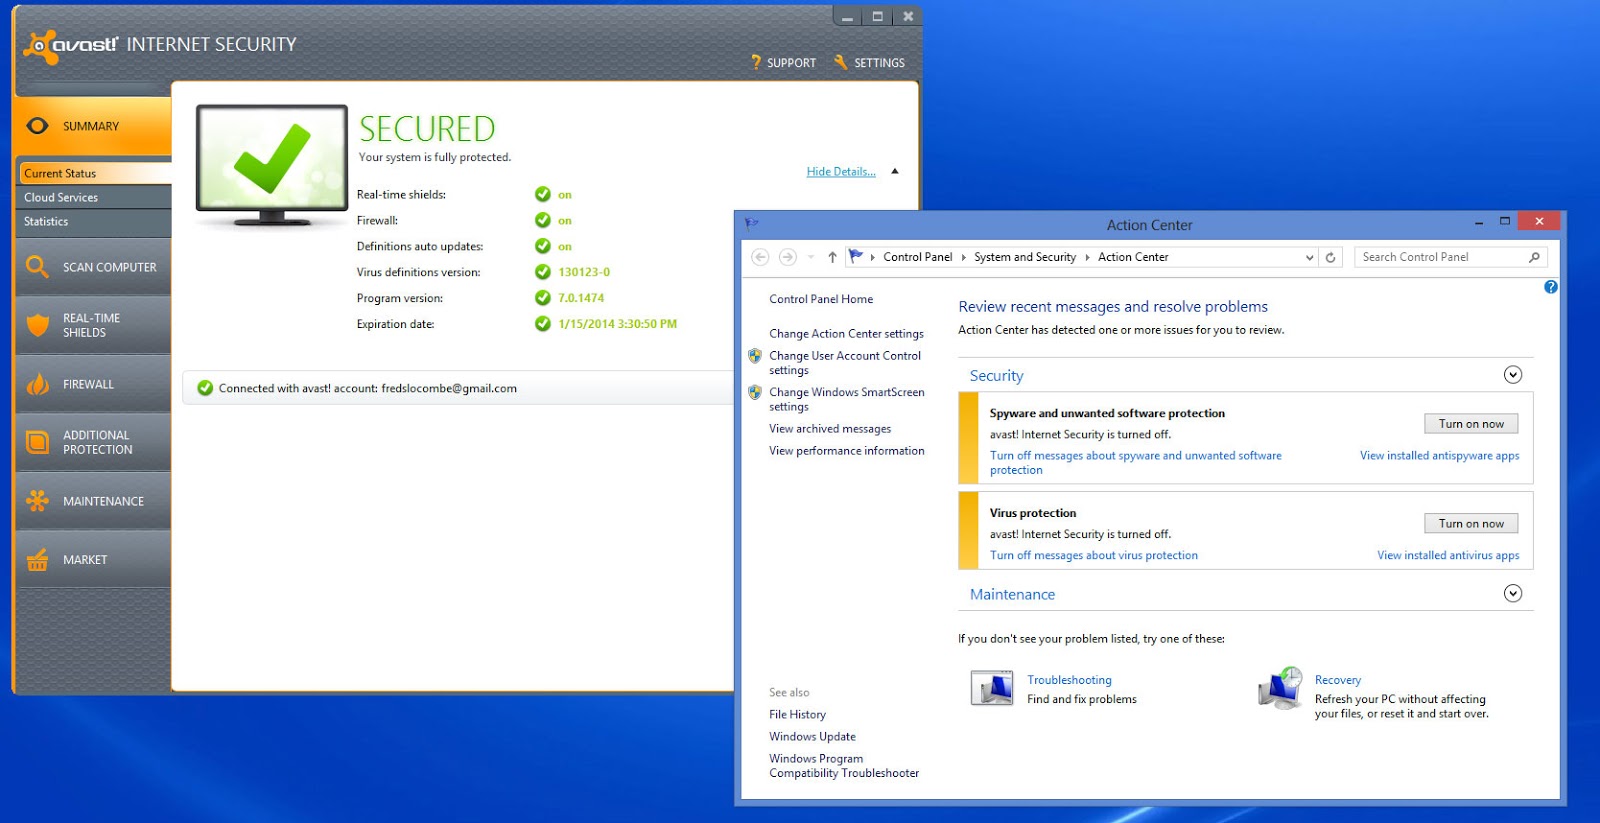Viewport: 1600px width, 823px height.
Task: Click the Maintenance asterisk icon
Action: click(x=38, y=501)
